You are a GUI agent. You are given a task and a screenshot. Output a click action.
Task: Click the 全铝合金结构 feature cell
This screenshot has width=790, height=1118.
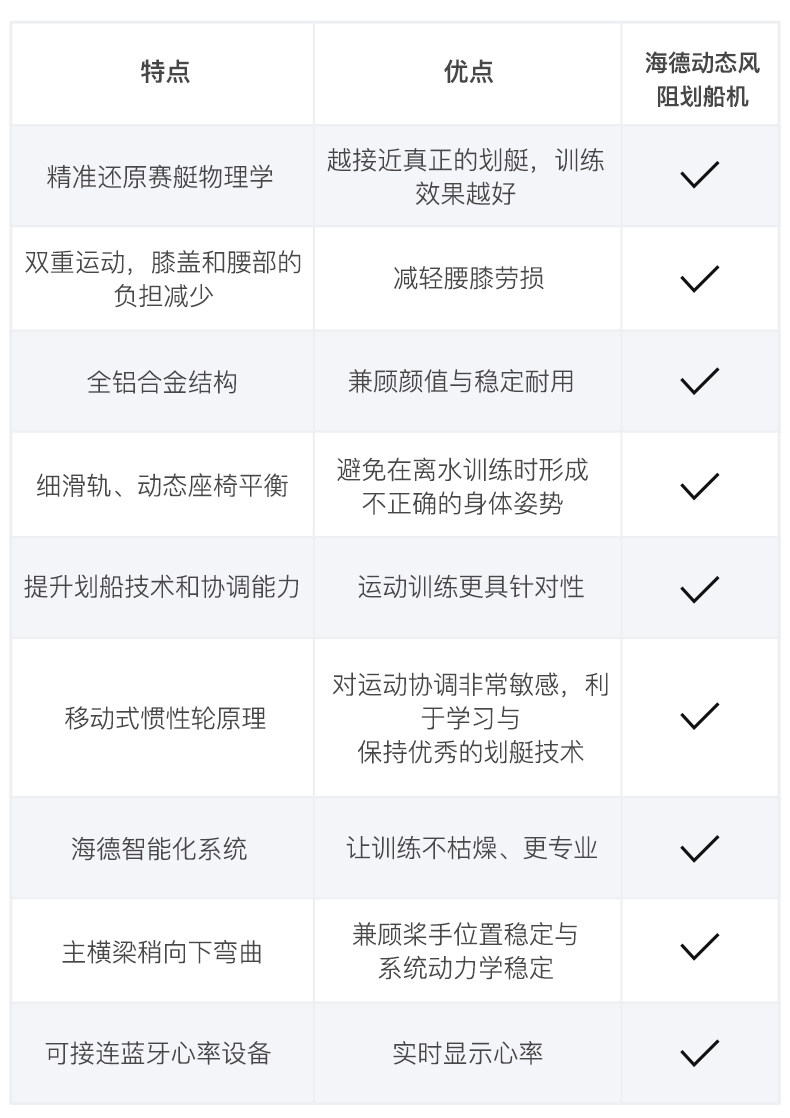tap(162, 382)
